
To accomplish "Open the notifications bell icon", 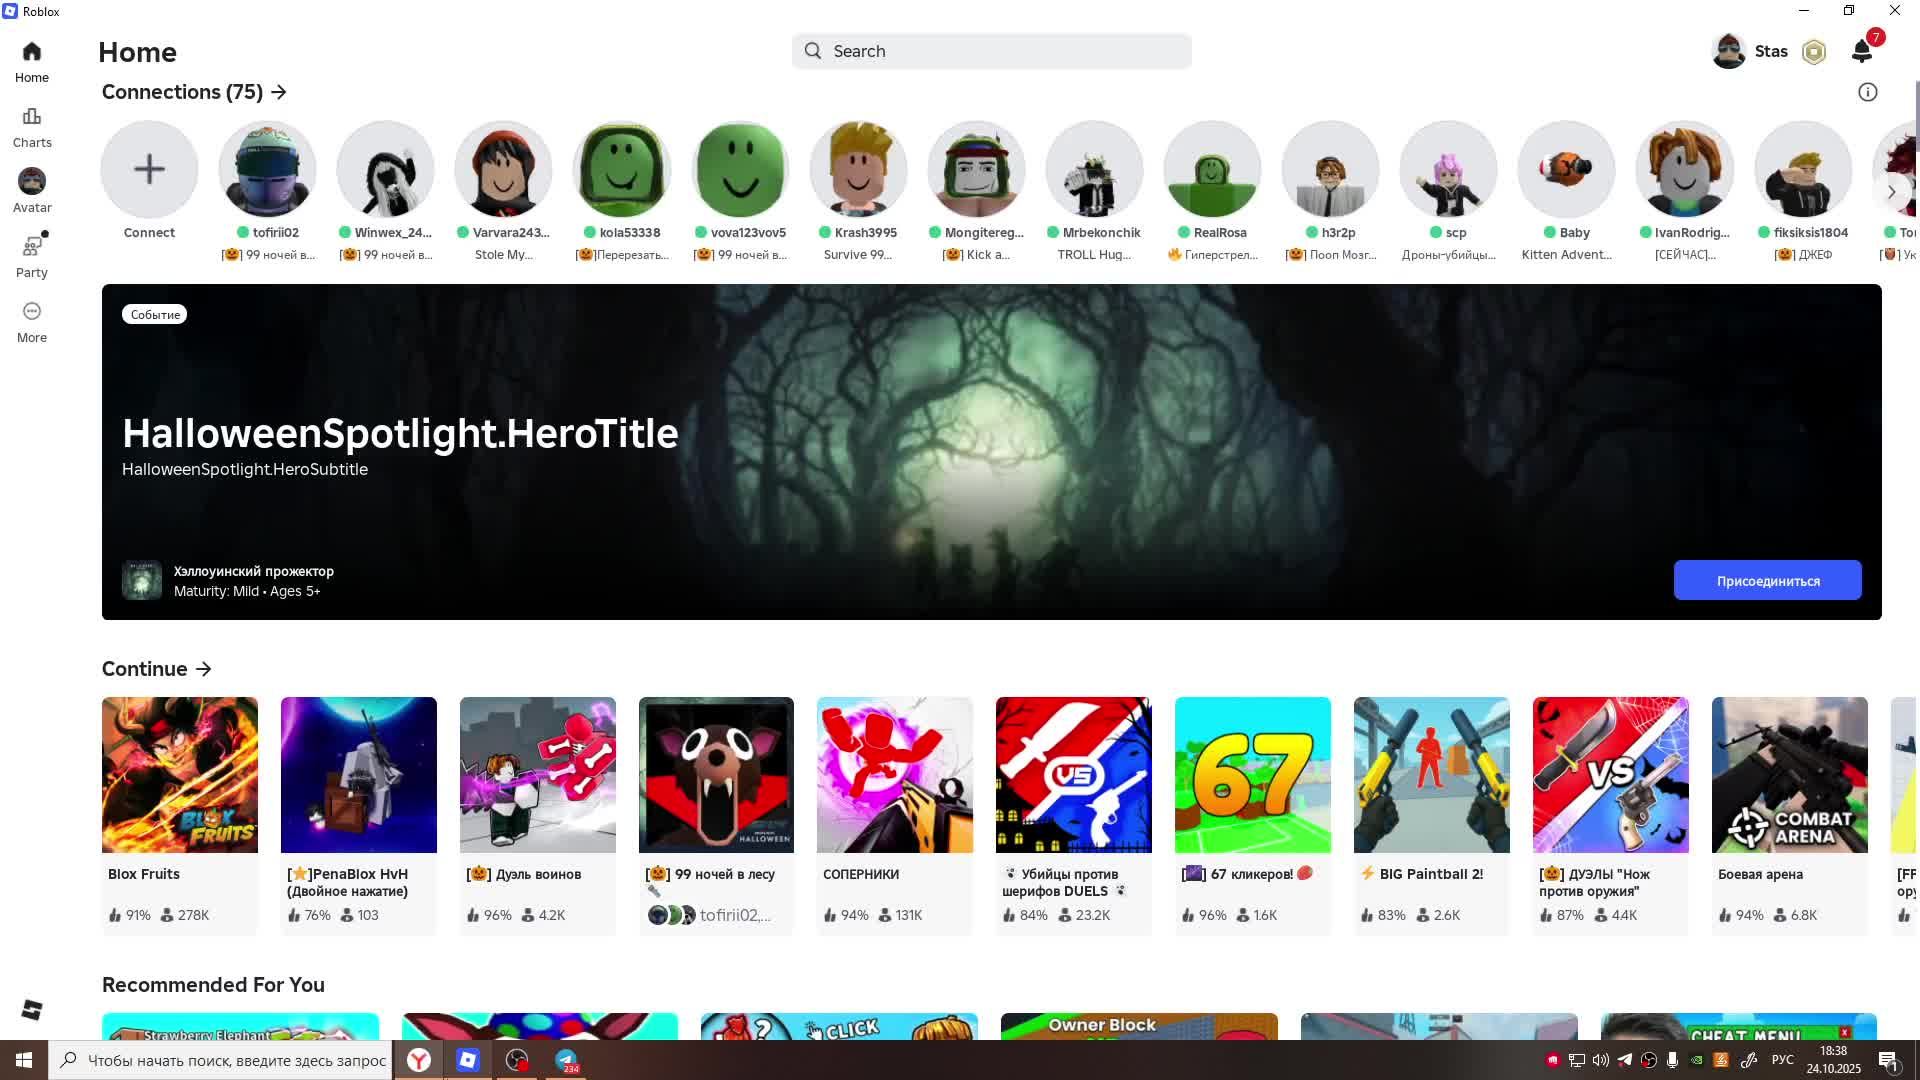I will 1861,51.
